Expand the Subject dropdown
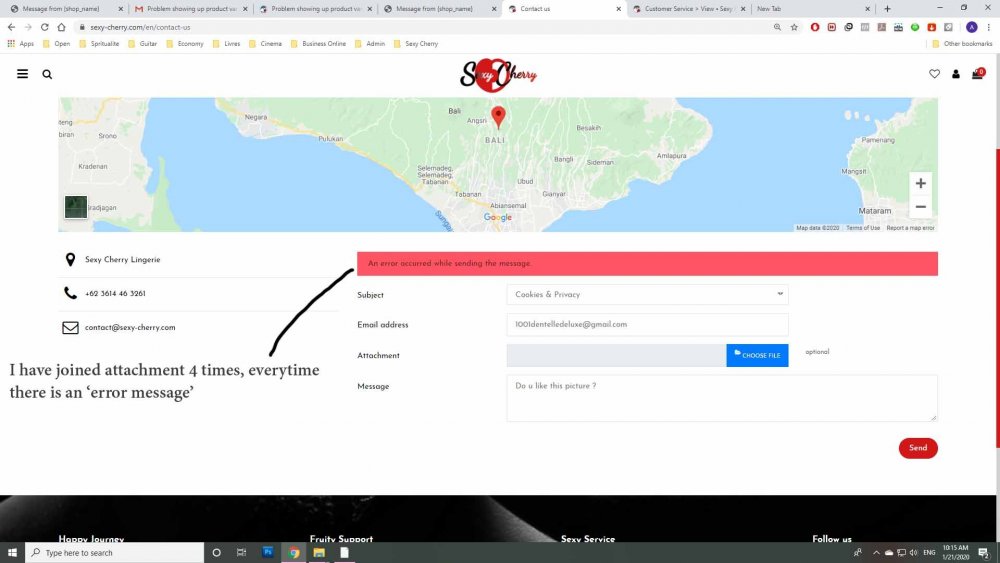The image size is (1000, 563). coord(647,295)
